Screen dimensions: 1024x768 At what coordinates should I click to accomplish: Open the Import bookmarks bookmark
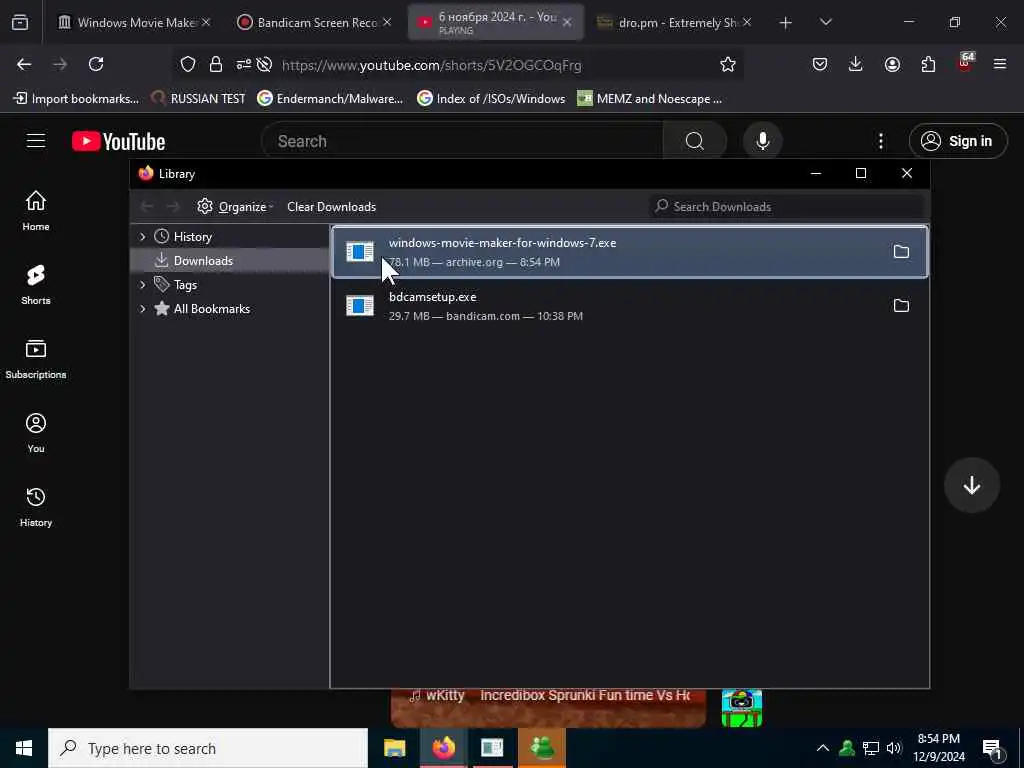coord(76,99)
